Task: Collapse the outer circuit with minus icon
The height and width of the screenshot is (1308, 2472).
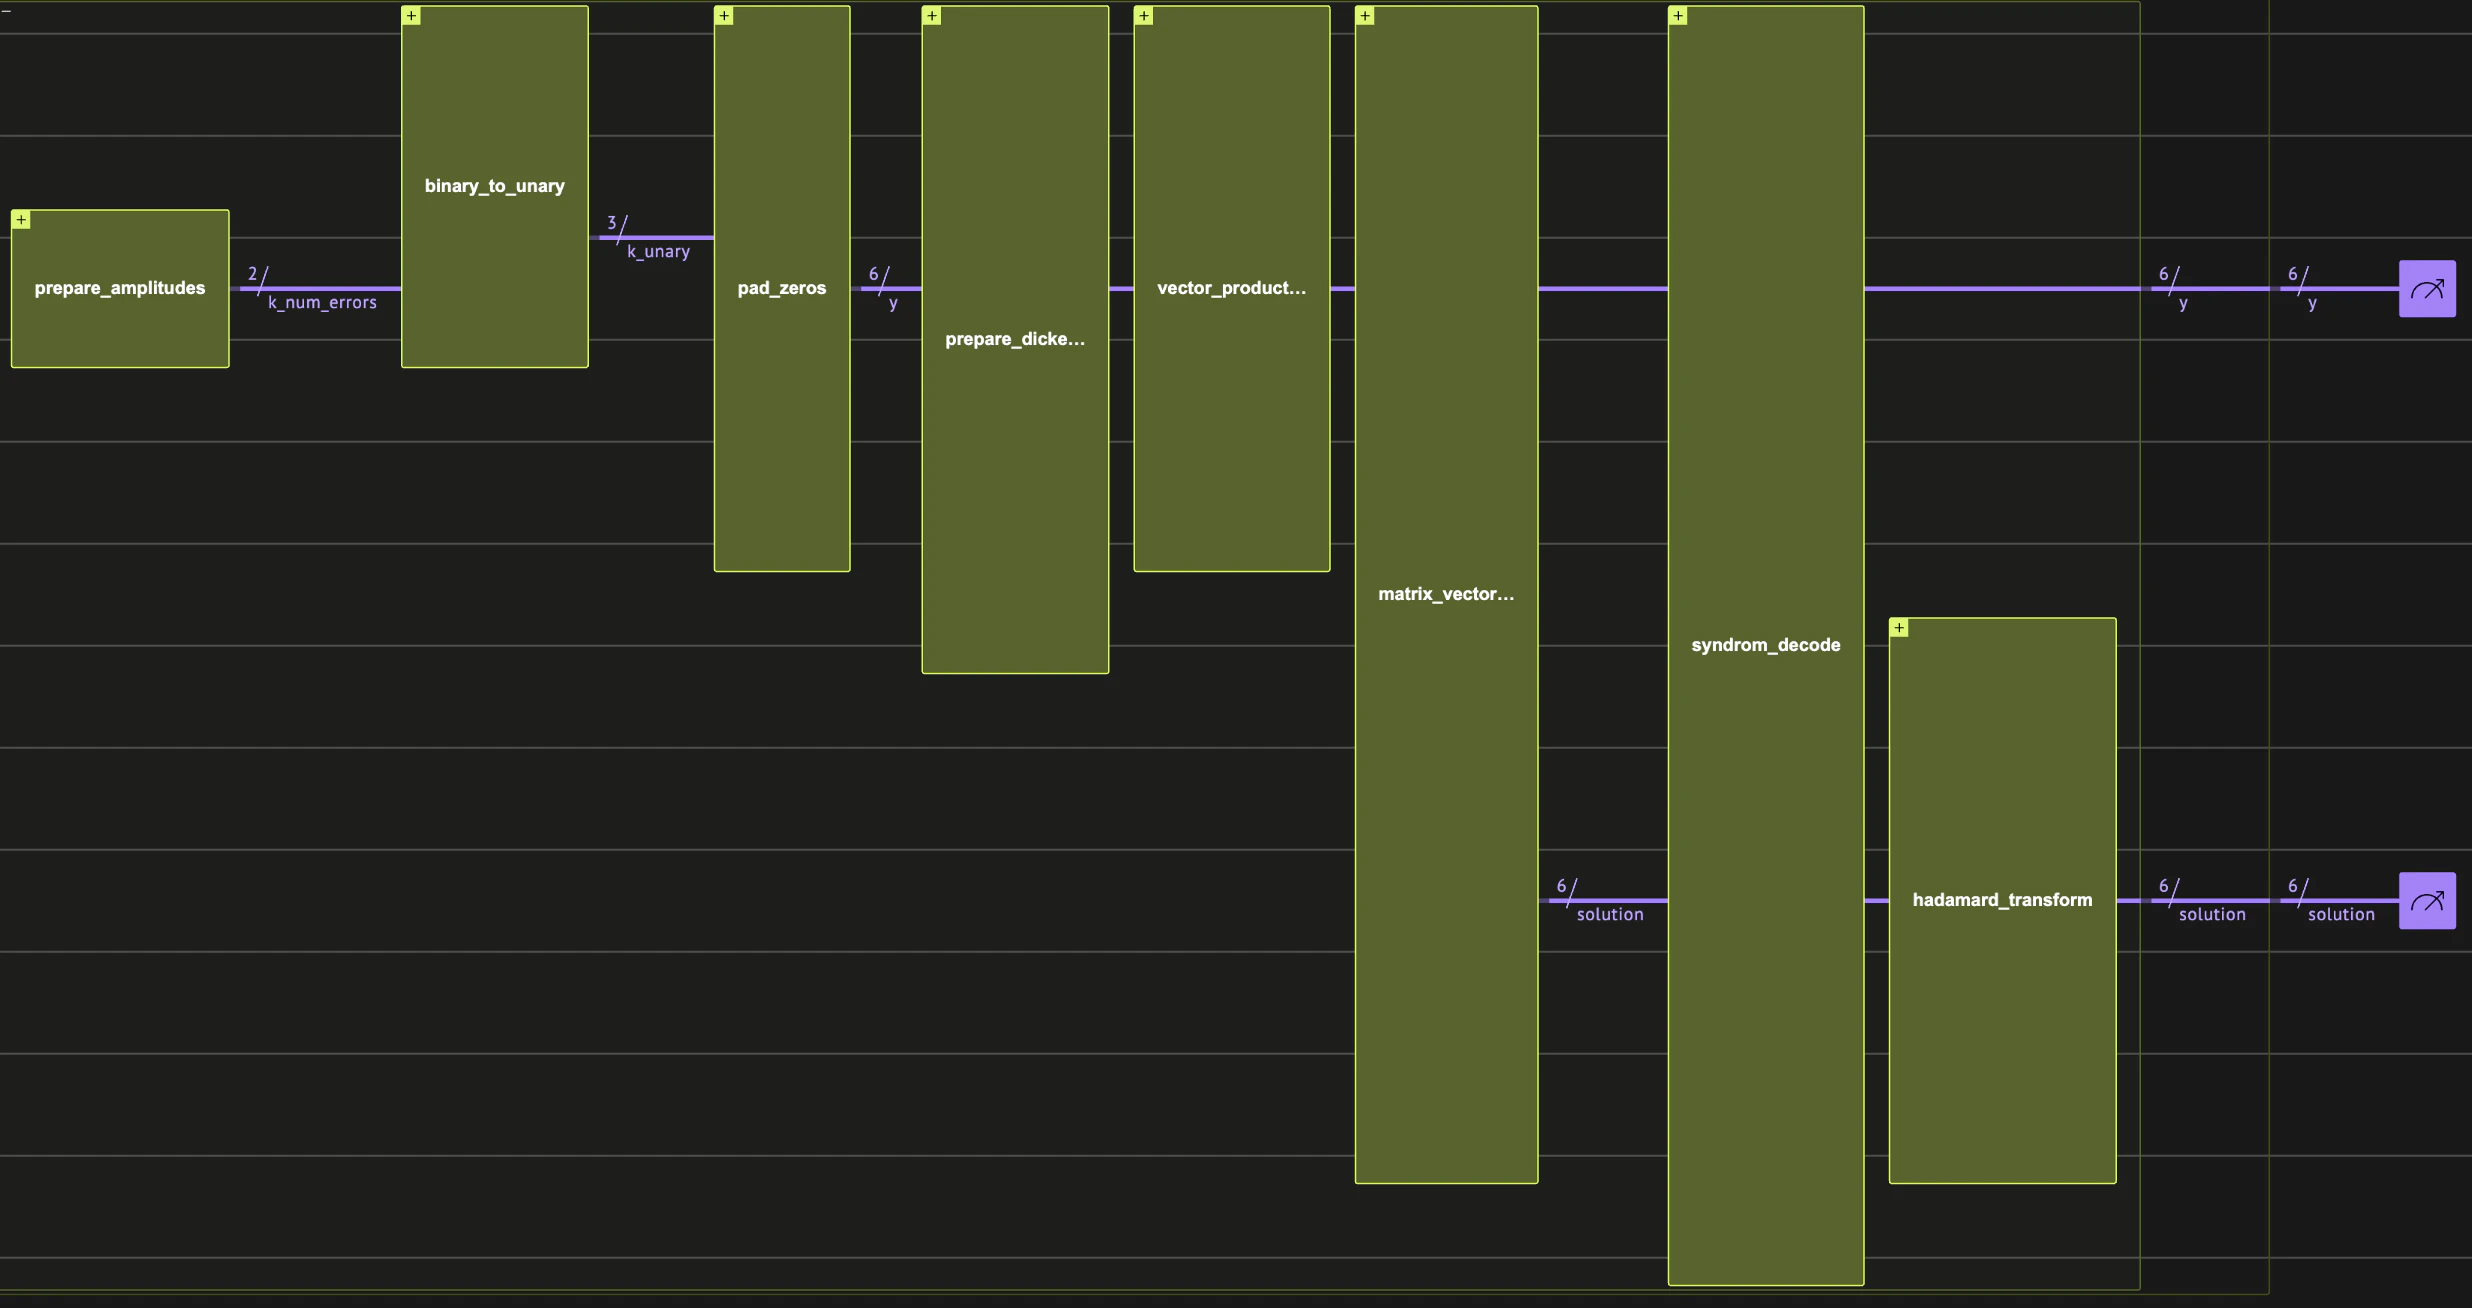Action: point(6,10)
